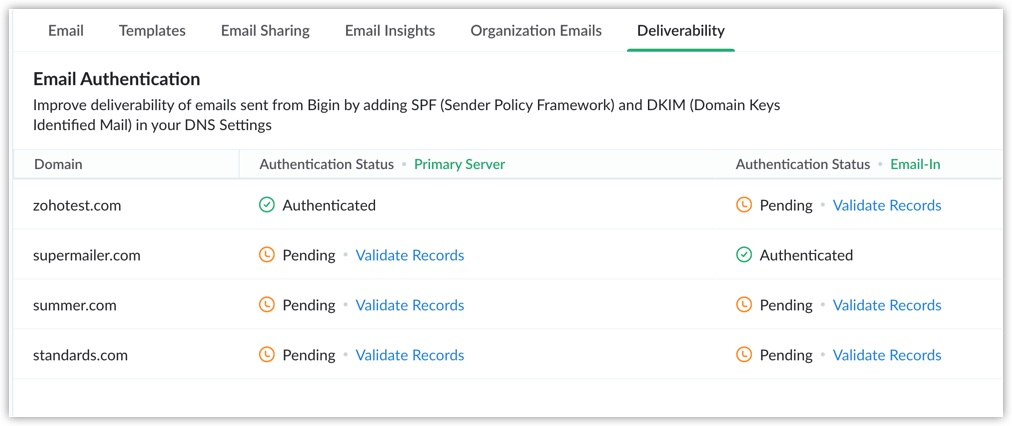Select the Deliverability tab
1012x426 pixels.
[681, 30]
